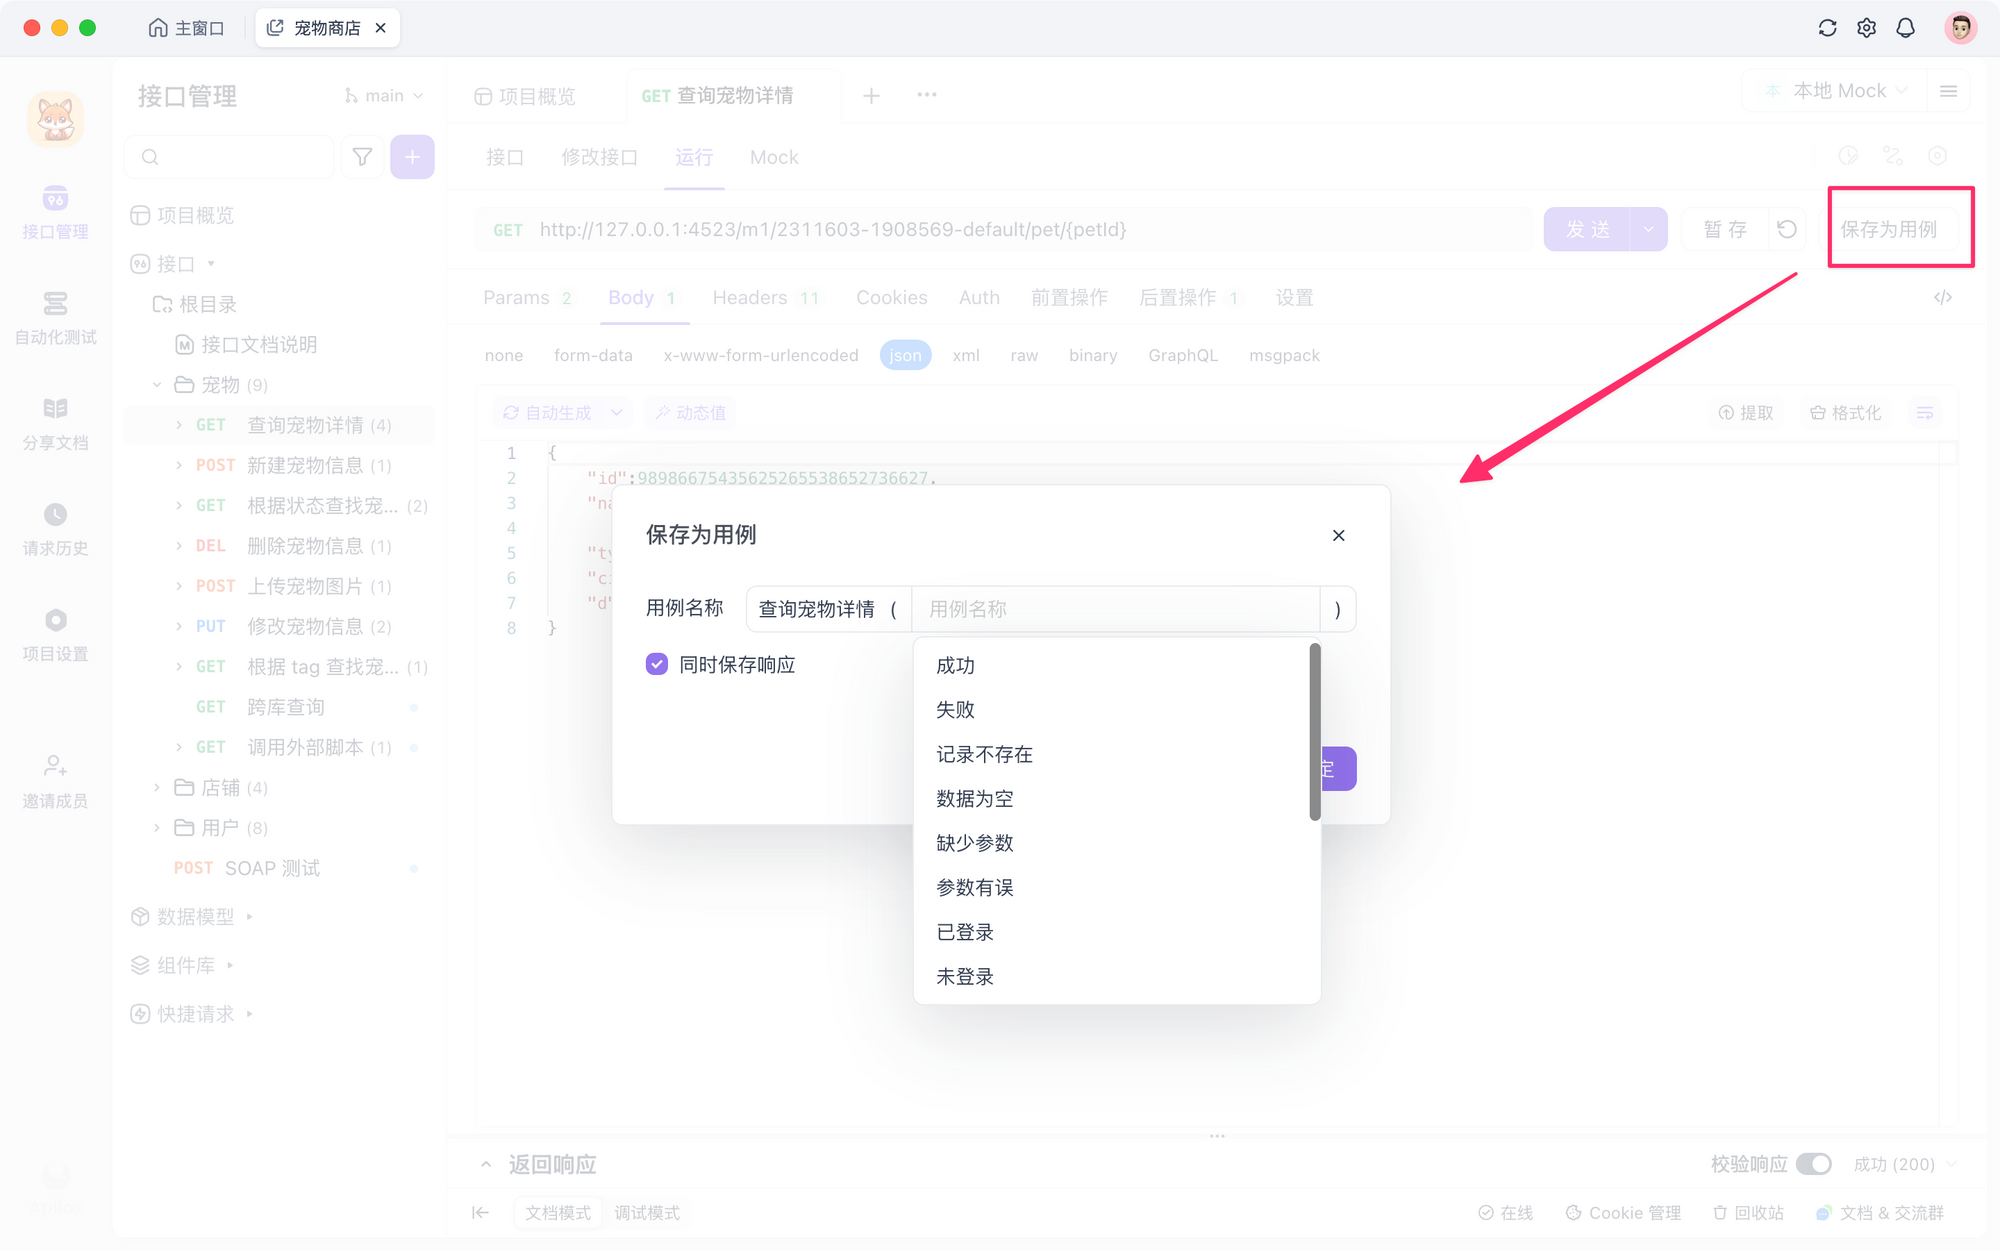Open 项目设置 sidebar icon
Viewport: 2000px width, 1250px height.
56,635
